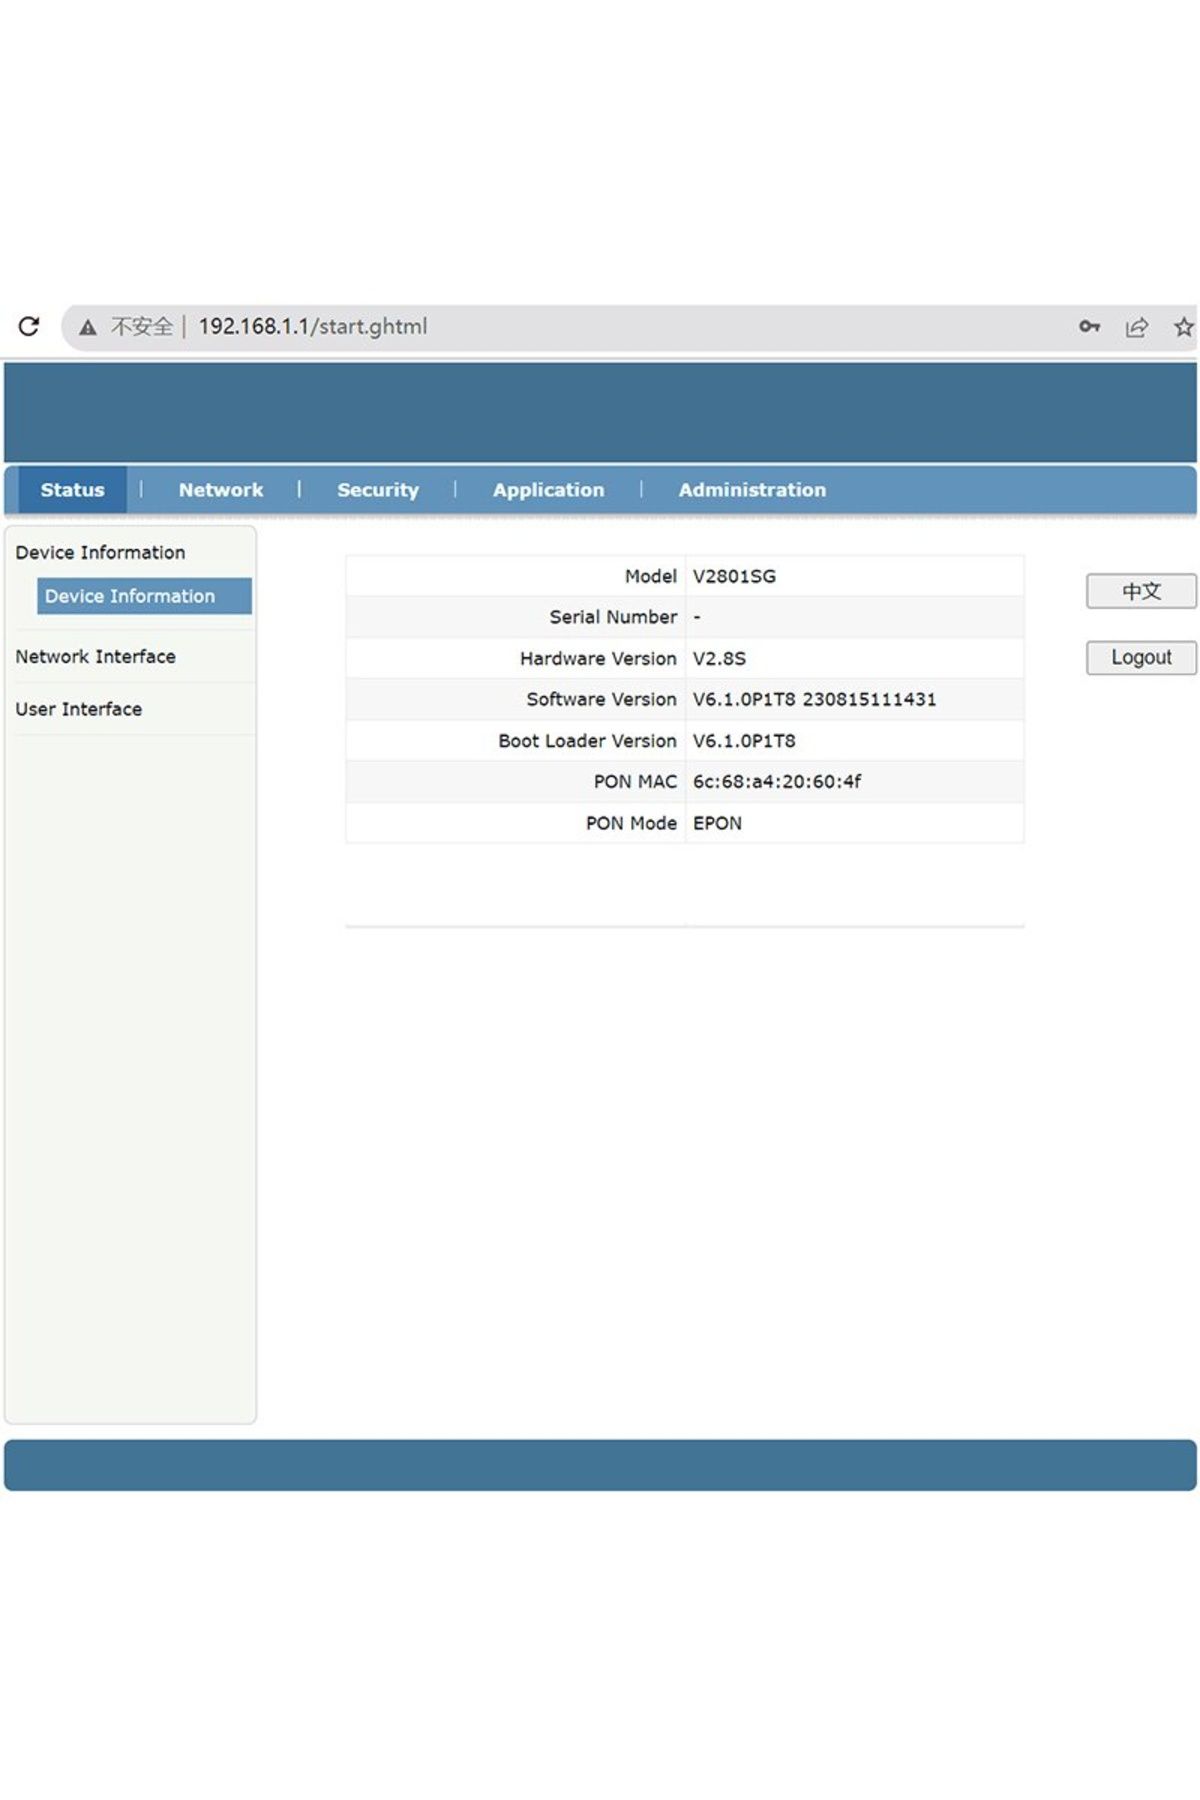Open the Status tab
The height and width of the screenshot is (1800, 1200).
[72, 490]
